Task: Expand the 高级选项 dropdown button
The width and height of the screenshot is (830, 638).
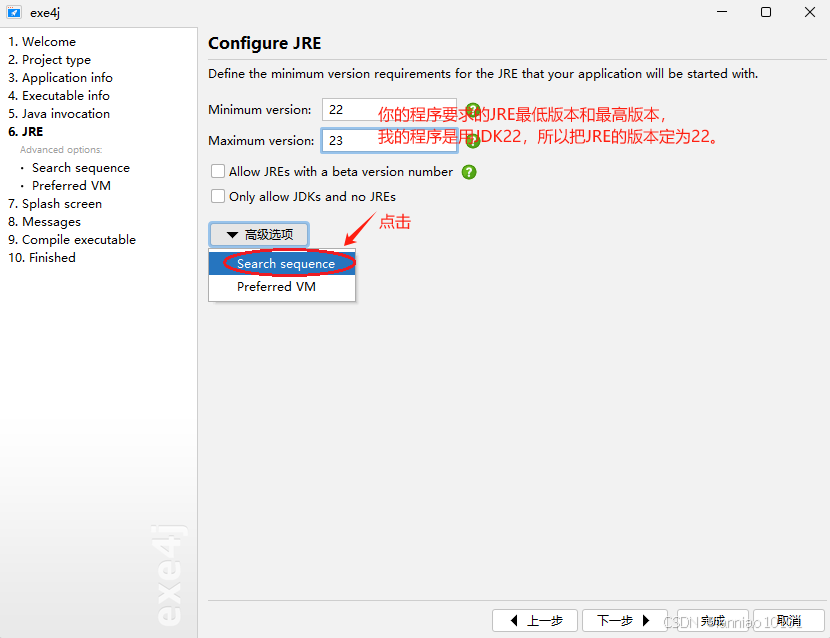Action: click(259, 235)
